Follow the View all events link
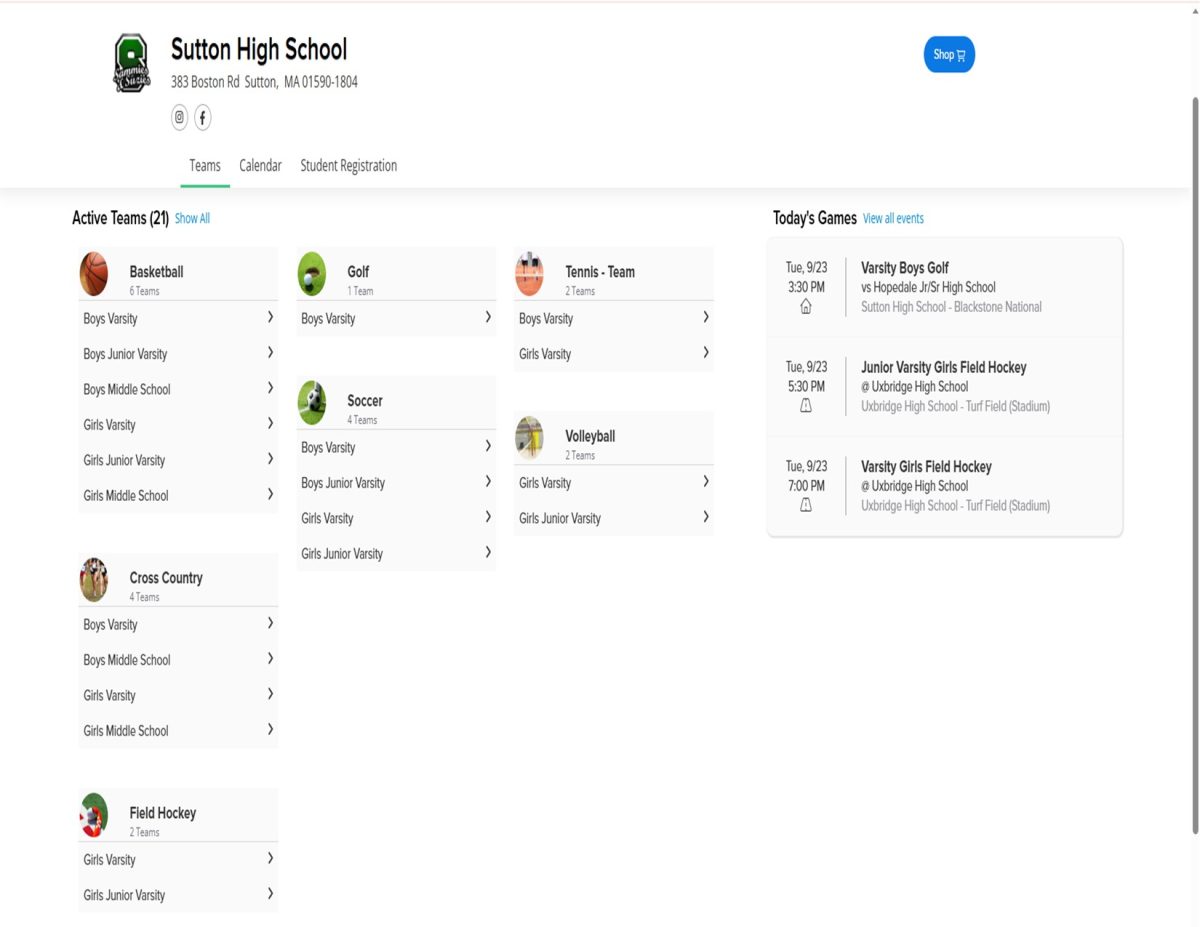The image size is (1200, 927). 893,219
